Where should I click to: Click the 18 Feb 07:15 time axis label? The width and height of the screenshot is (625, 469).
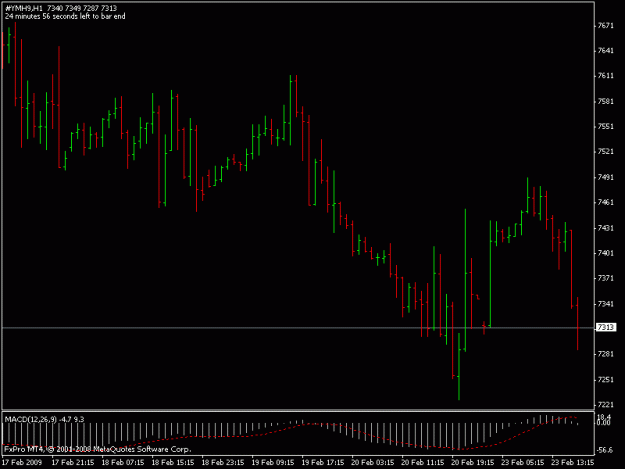[x=123, y=462]
